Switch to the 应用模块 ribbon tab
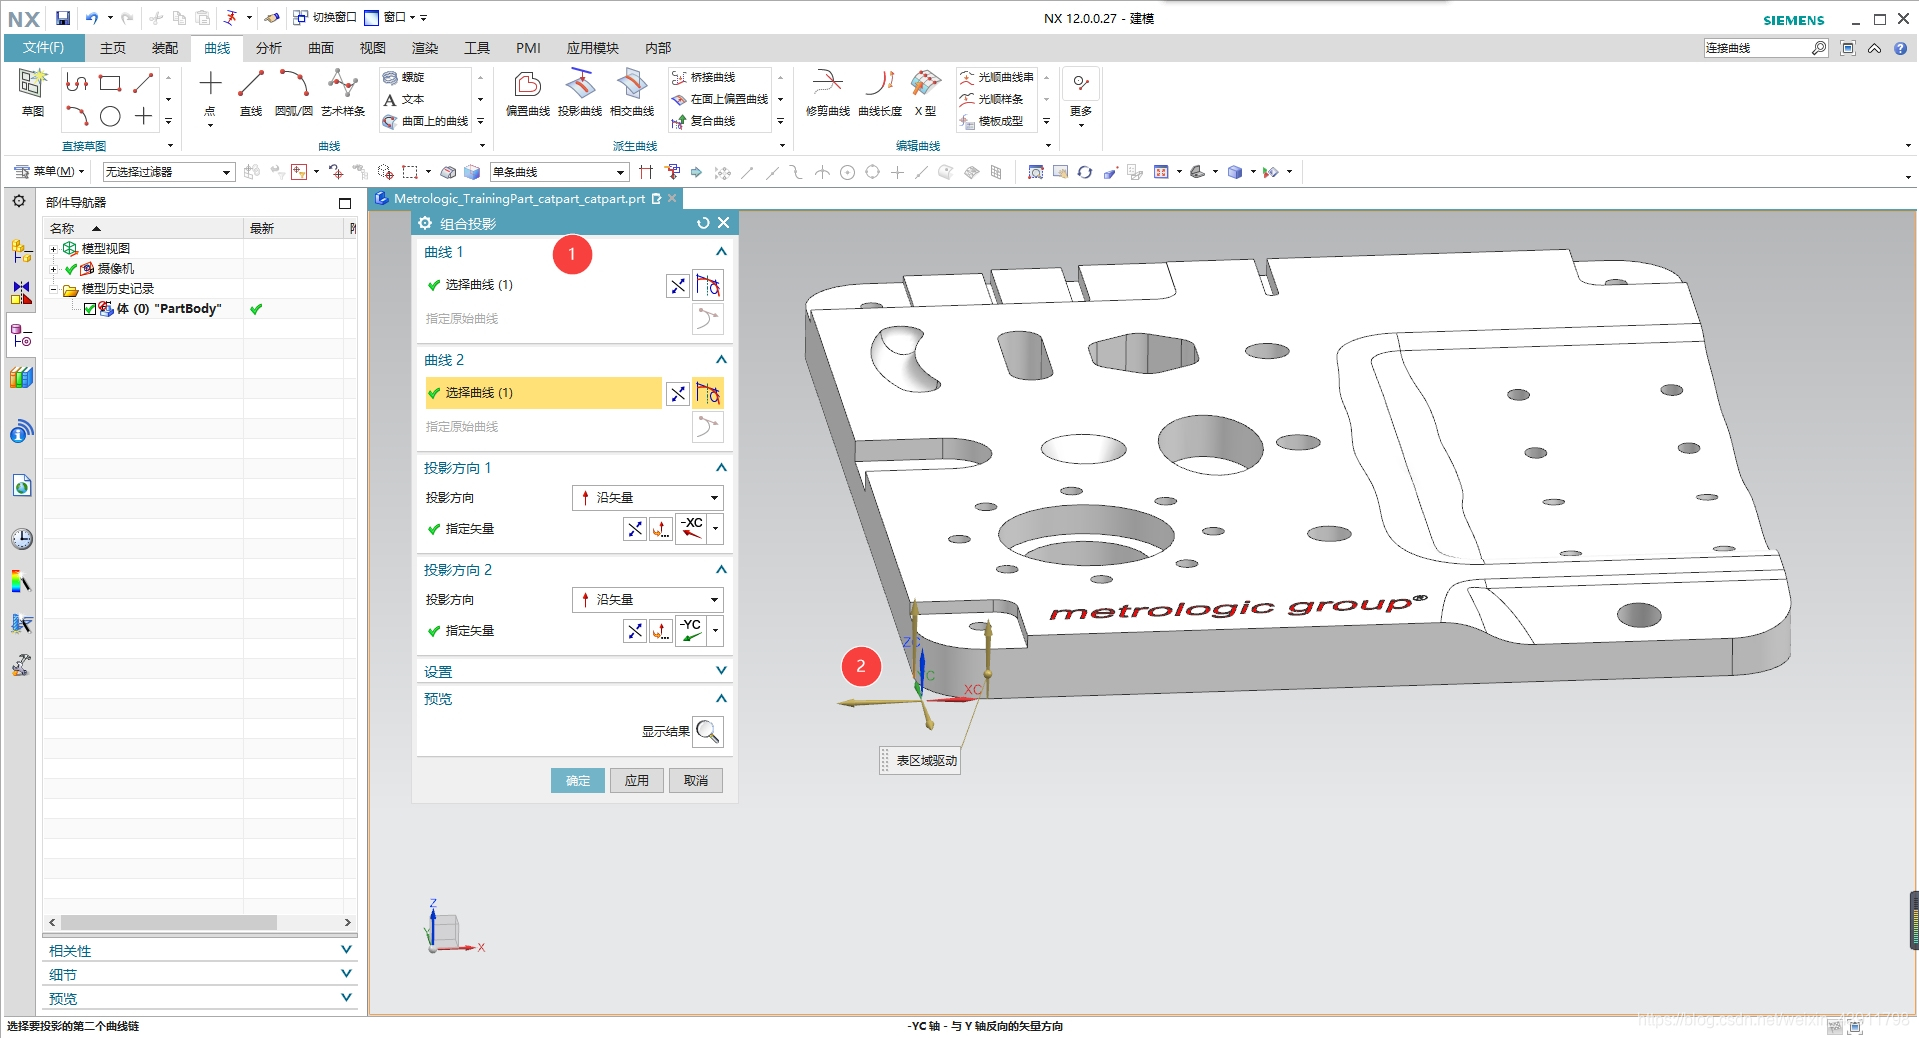The height and width of the screenshot is (1038, 1919). 593,48
